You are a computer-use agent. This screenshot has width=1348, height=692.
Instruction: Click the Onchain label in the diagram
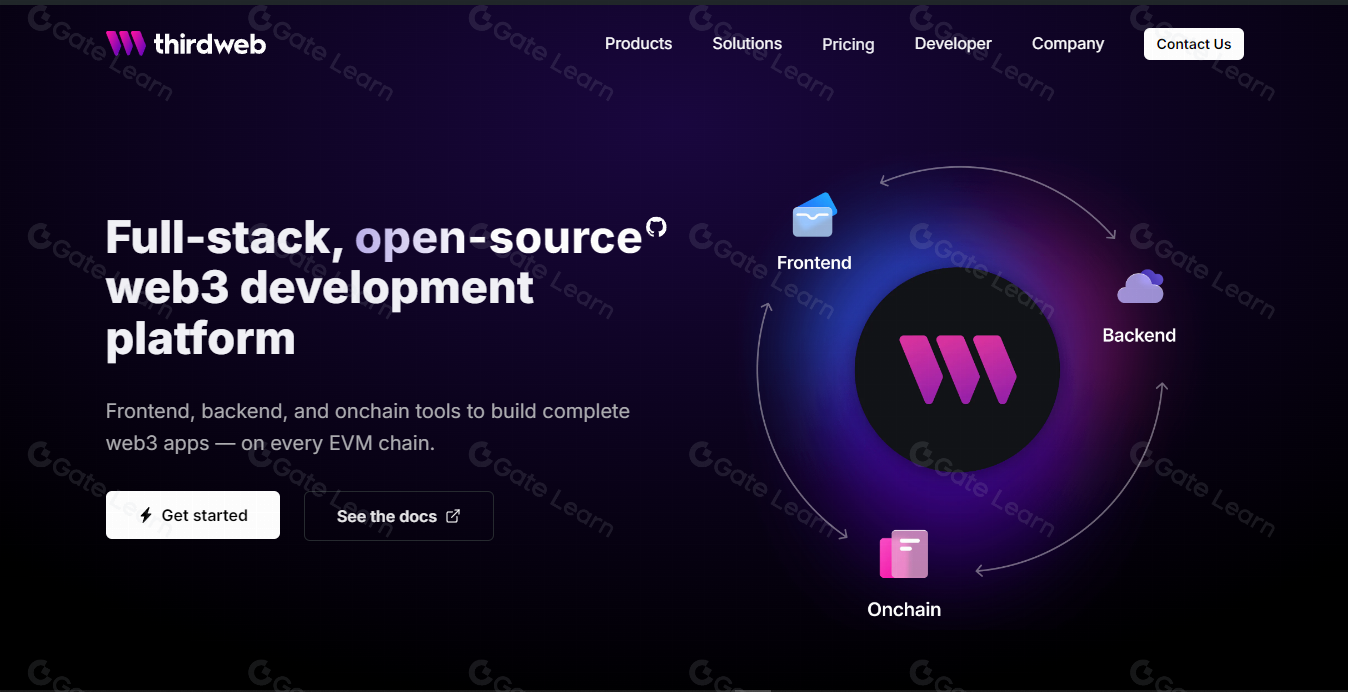(904, 610)
